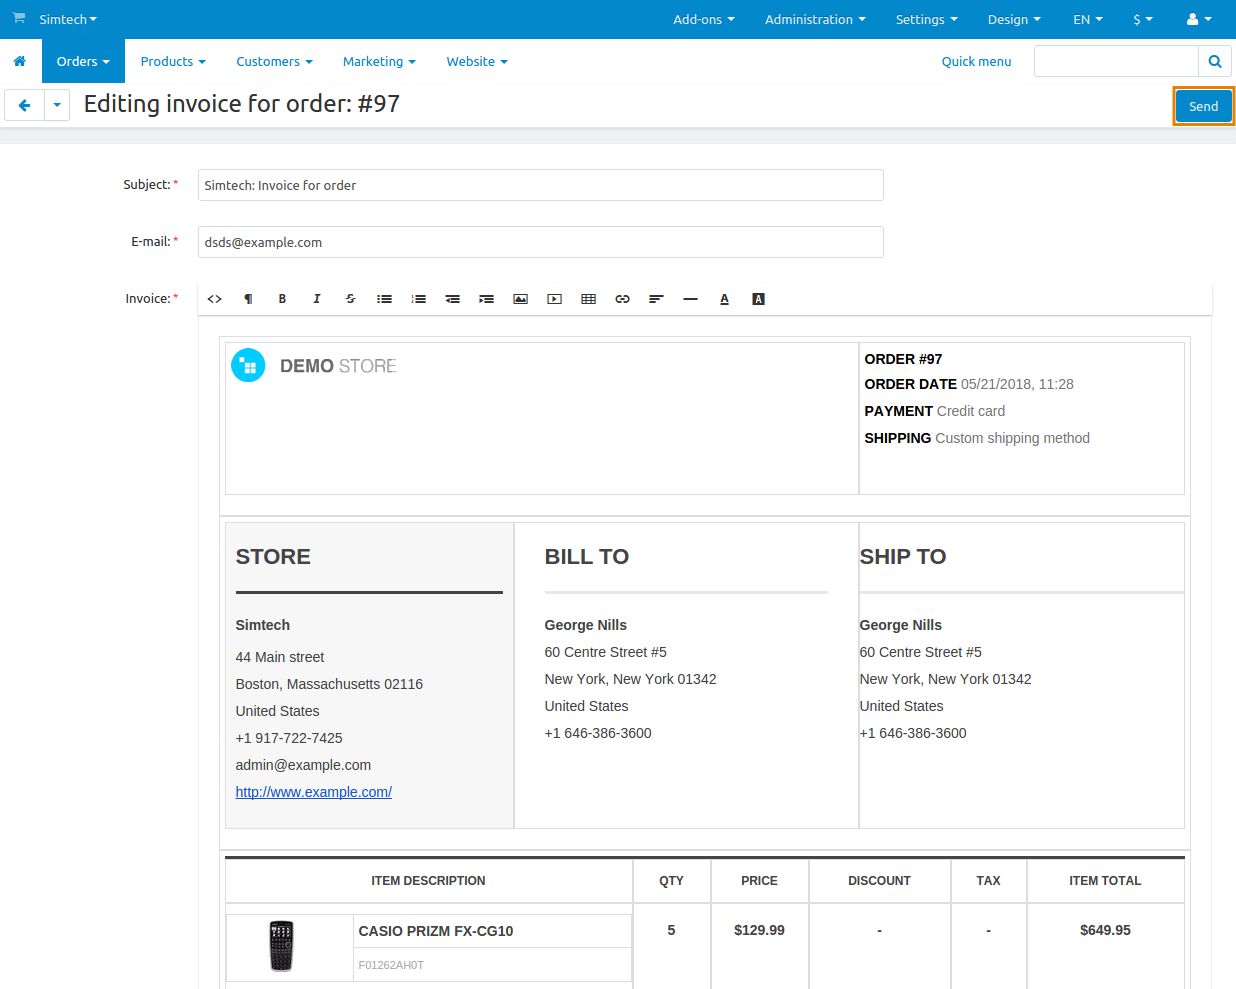Choose the text background color

[x=759, y=299]
